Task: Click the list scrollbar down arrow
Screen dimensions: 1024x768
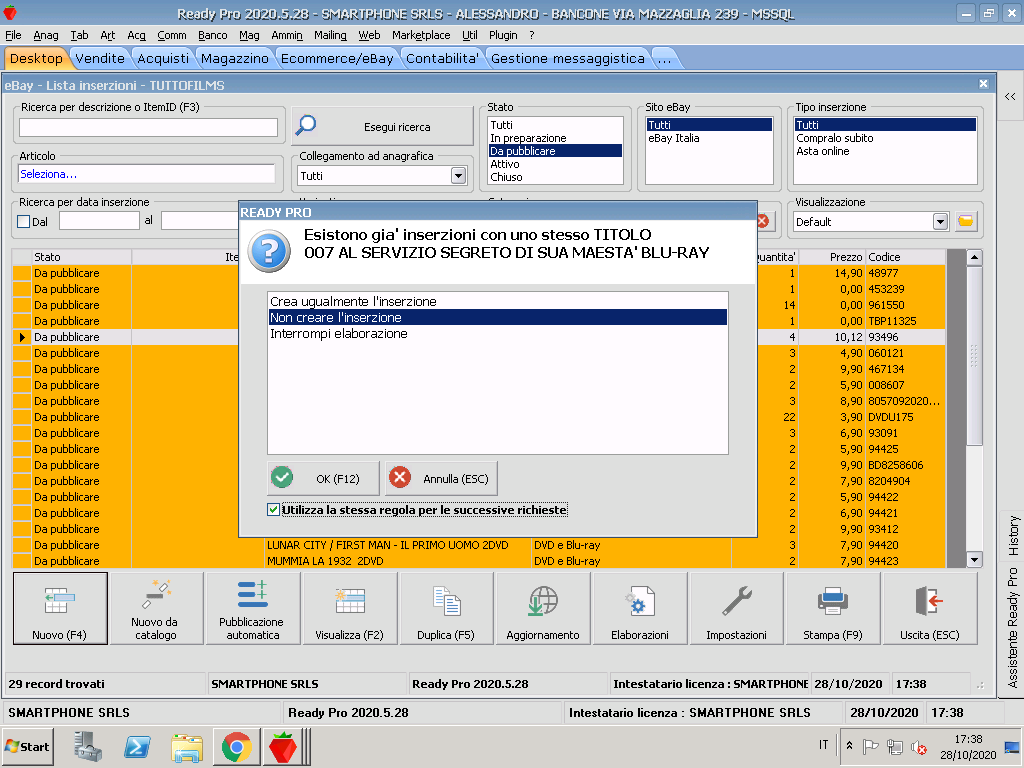Action: [x=974, y=560]
